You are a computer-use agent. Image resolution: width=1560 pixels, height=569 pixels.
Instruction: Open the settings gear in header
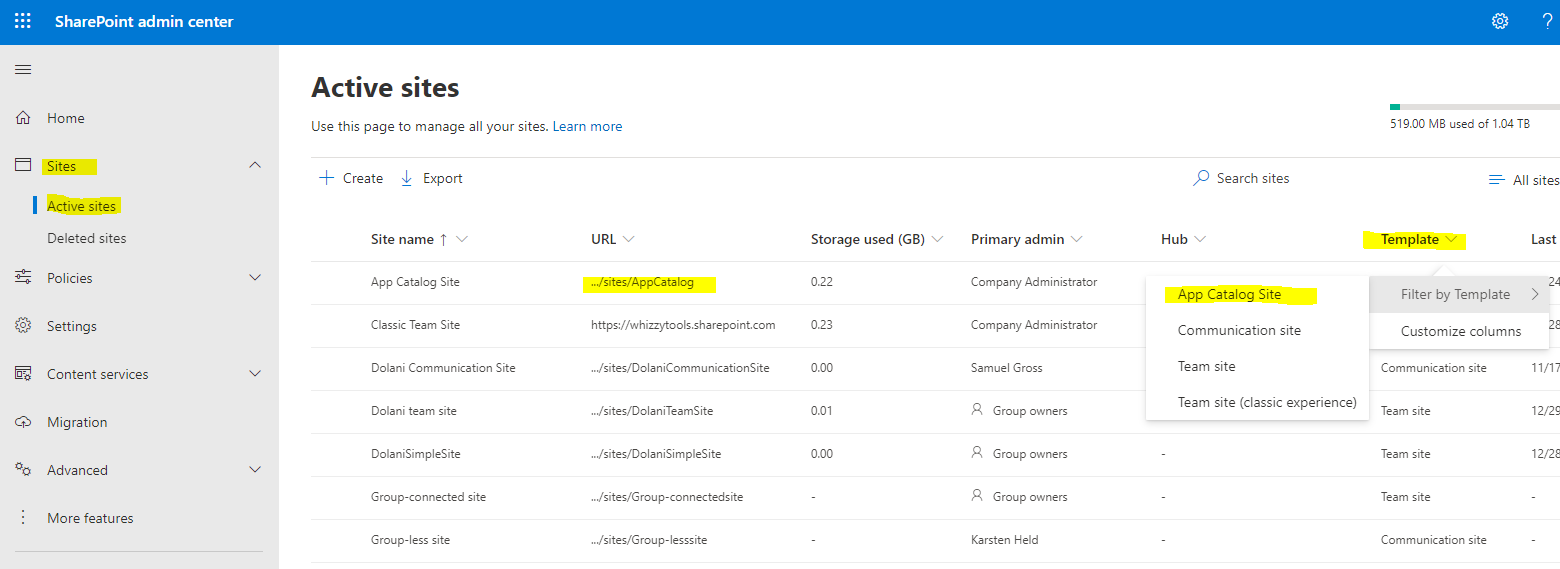1500,21
